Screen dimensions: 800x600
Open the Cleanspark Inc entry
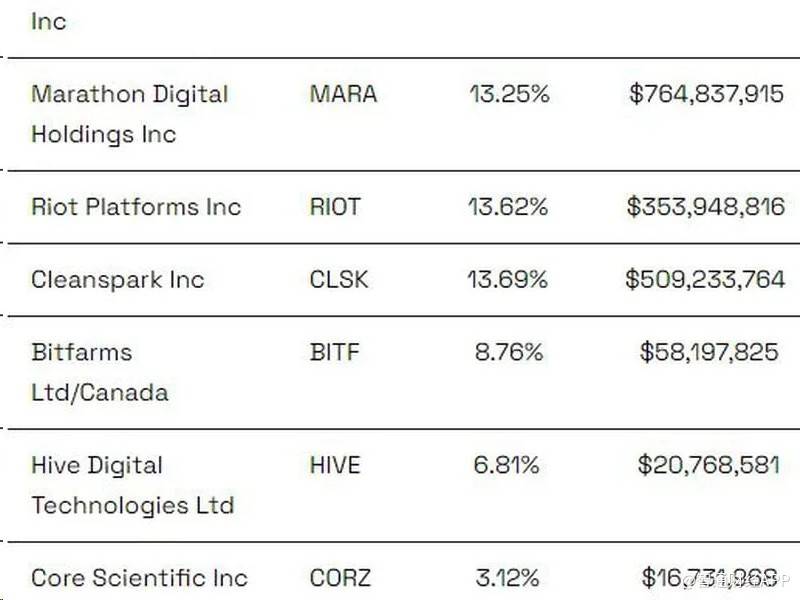pyautogui.click(x=117, y=279)
